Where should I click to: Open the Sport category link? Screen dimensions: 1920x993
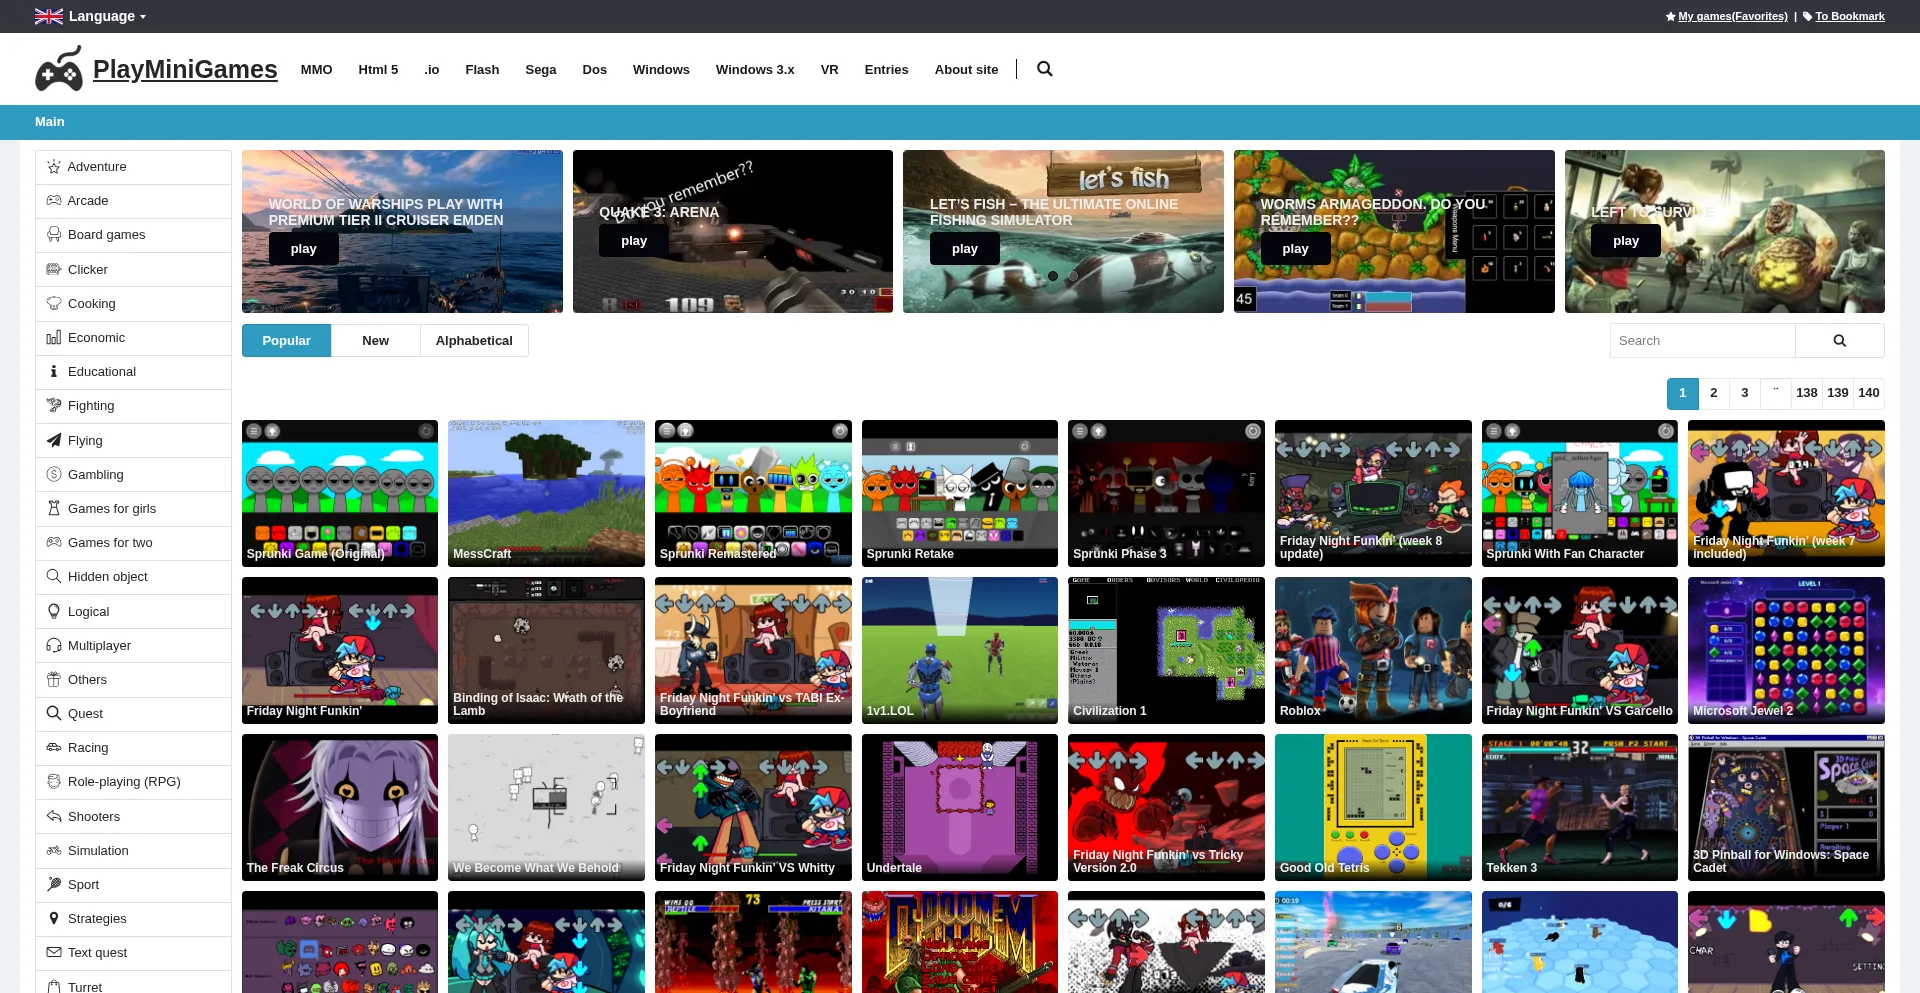click(x=83, y=885)
